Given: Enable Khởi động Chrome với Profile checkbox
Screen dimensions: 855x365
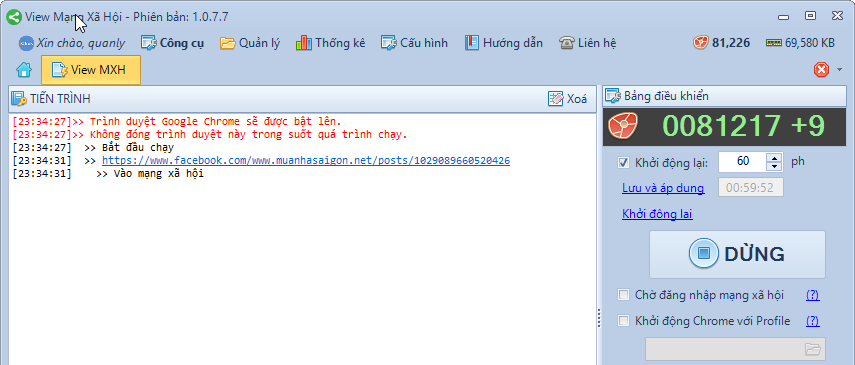Looking at the screenshot, I should pyautogui.click(x=623, y=321).
